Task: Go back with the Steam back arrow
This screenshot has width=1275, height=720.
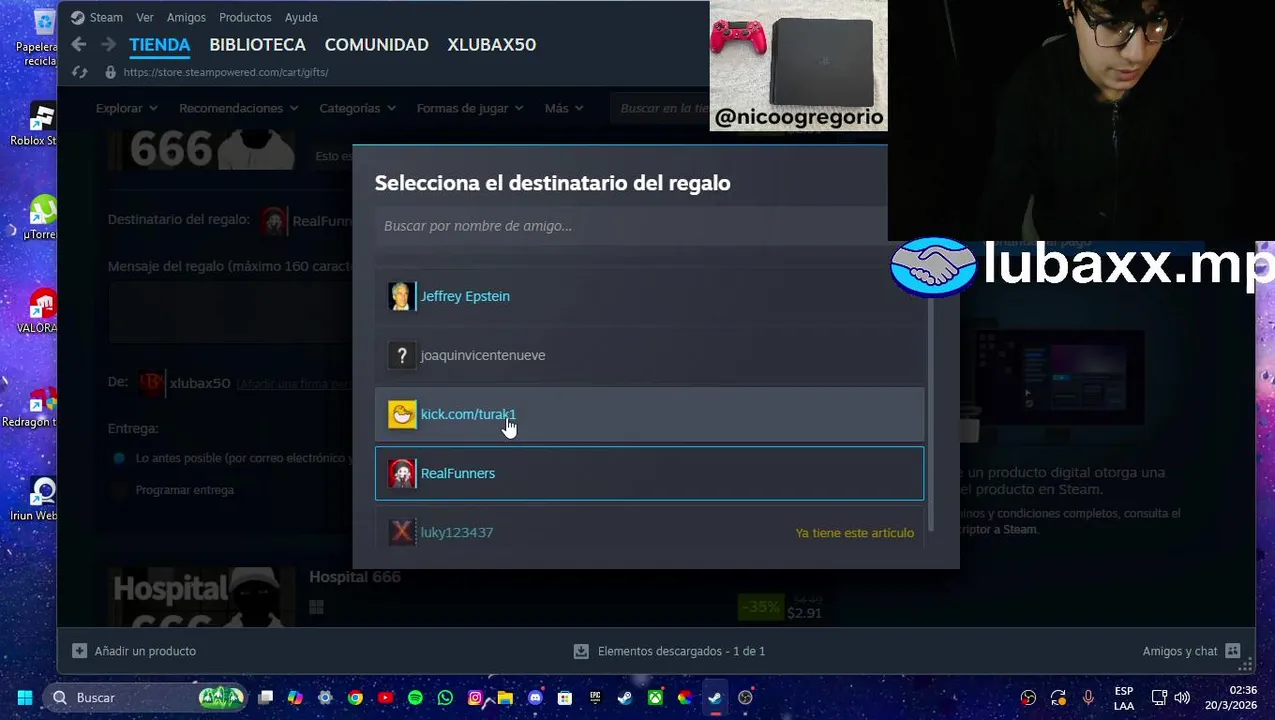Action: coord(79,45)
